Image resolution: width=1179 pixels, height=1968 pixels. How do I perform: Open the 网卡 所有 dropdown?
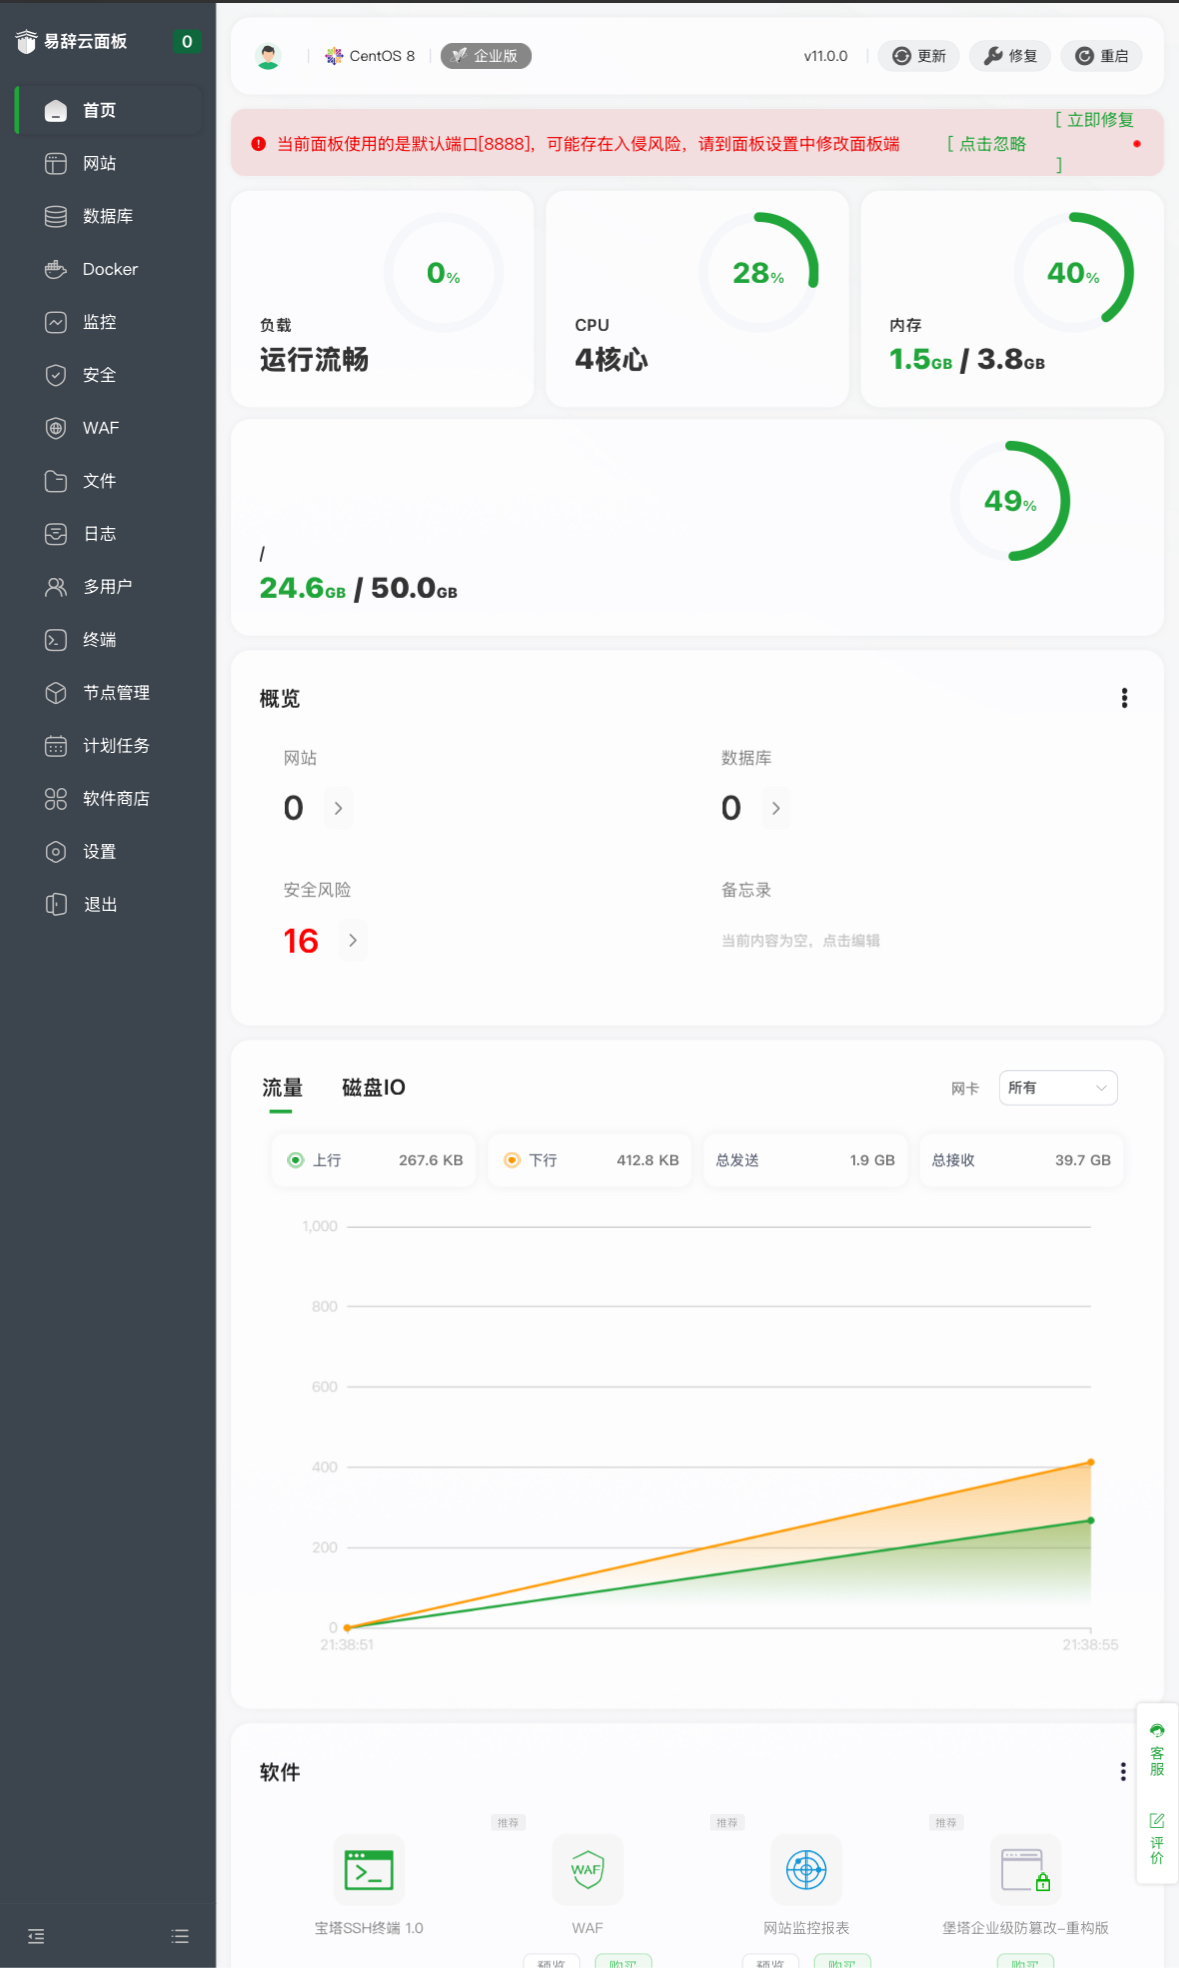[1058, 1089]
